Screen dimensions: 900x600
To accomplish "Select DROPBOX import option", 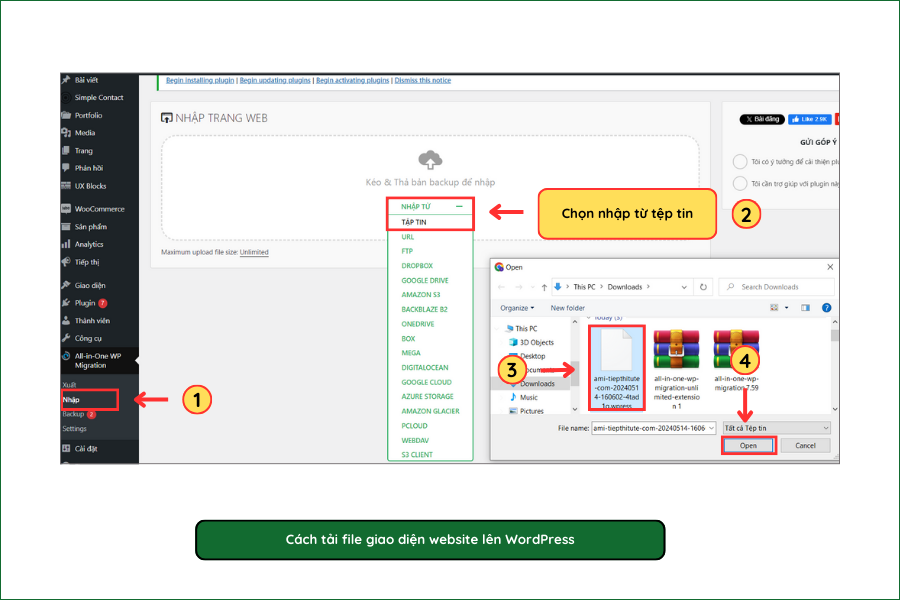I will click(x=417, y=266).
